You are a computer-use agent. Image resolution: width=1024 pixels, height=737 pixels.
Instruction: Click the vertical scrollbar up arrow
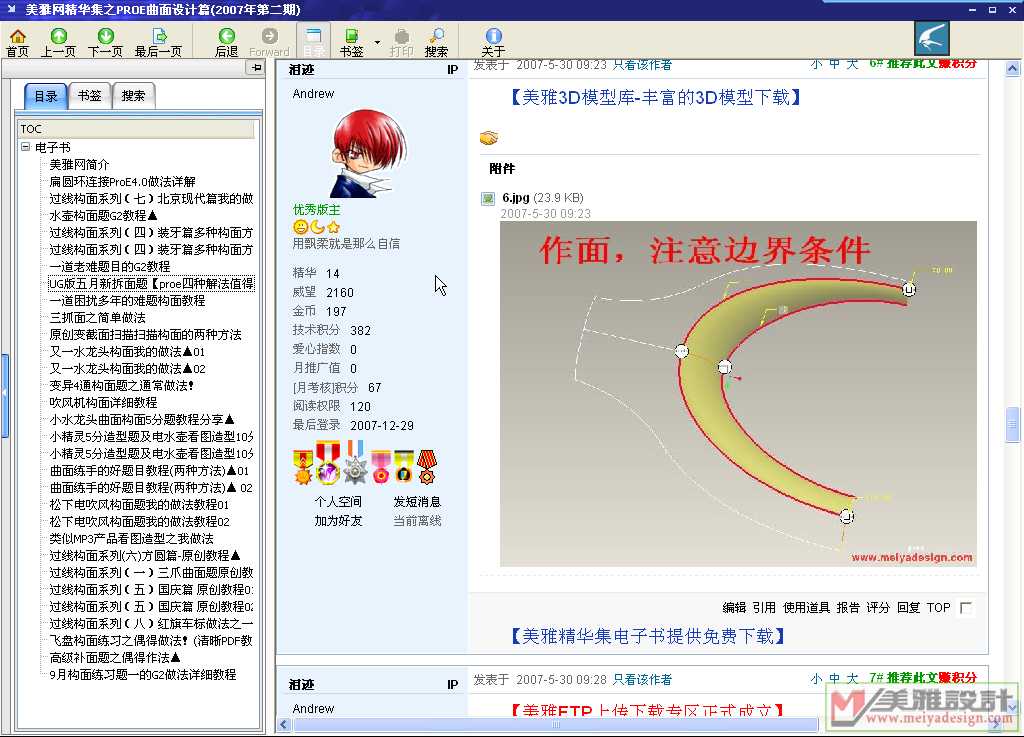(1012, 68)
